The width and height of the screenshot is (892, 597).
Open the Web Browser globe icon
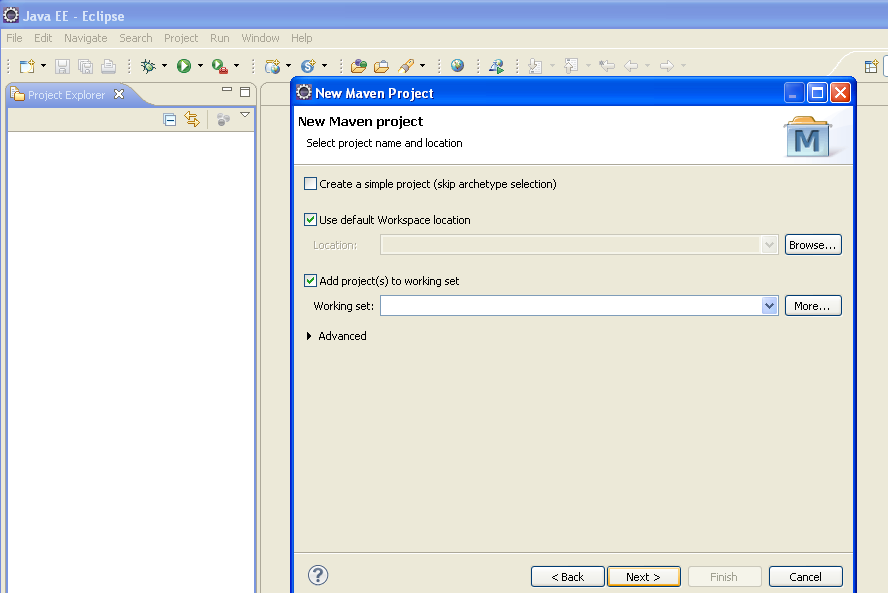point(457,66)
